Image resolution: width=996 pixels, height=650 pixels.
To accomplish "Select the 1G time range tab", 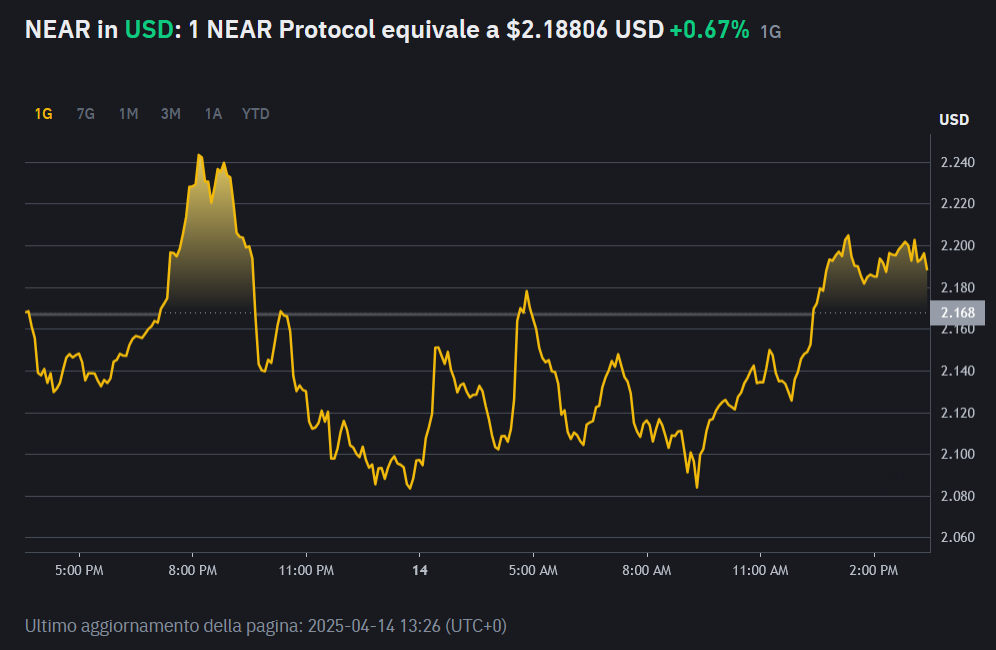I will tap(43, 114).
